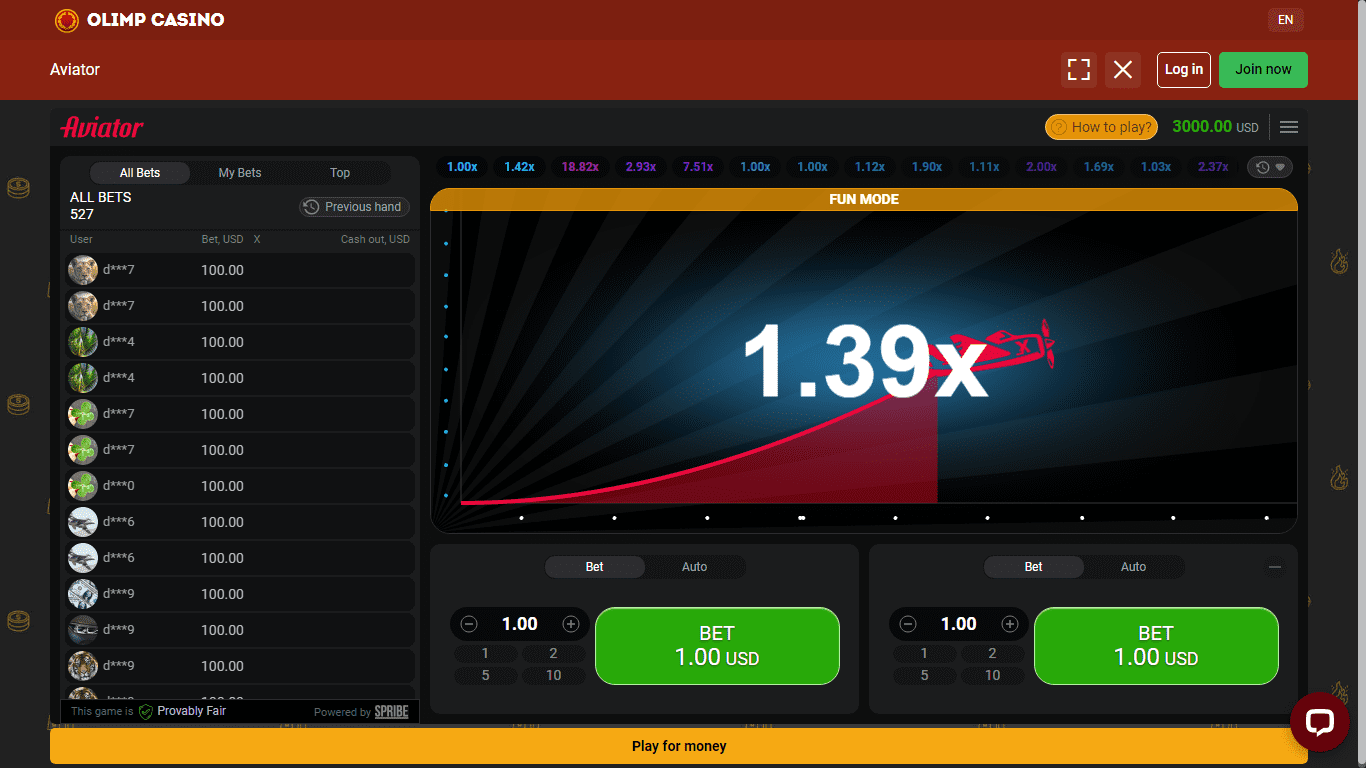The image size is (1366, 768).
Task: Switch the right panel to Auto mode
Action: coord(1134,567)
